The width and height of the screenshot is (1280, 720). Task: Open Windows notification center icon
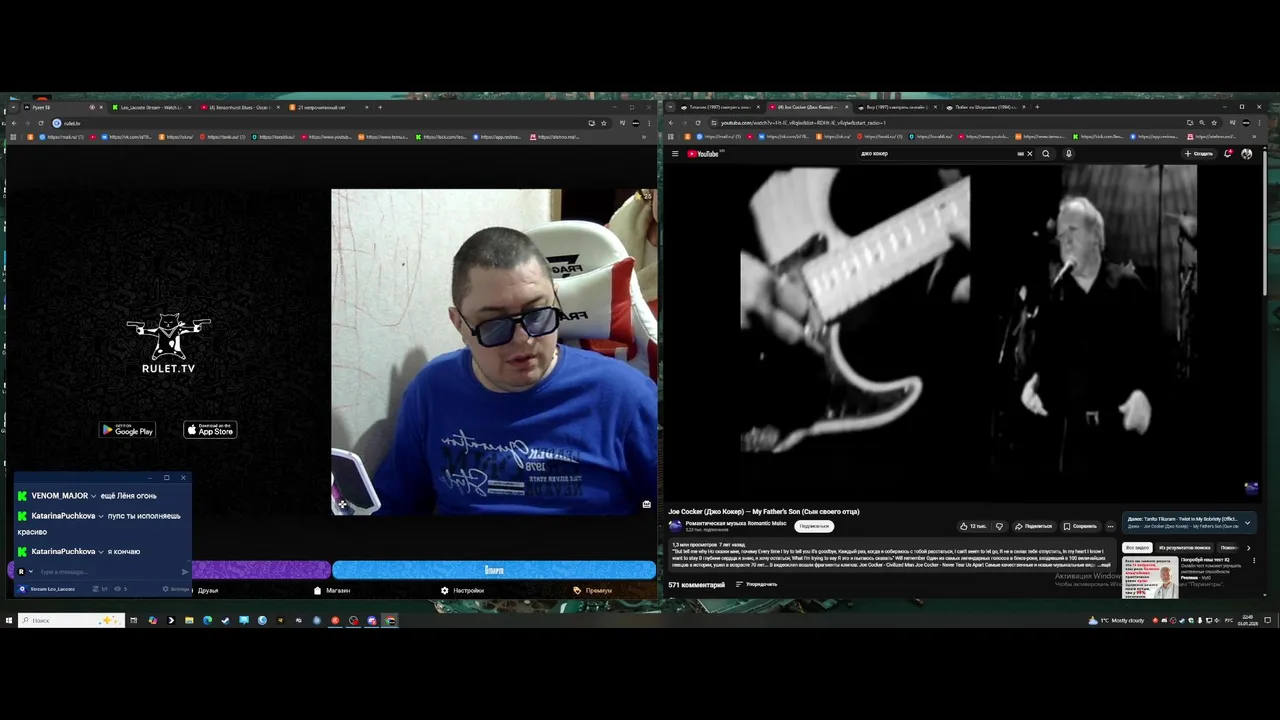pos(1268,621)
